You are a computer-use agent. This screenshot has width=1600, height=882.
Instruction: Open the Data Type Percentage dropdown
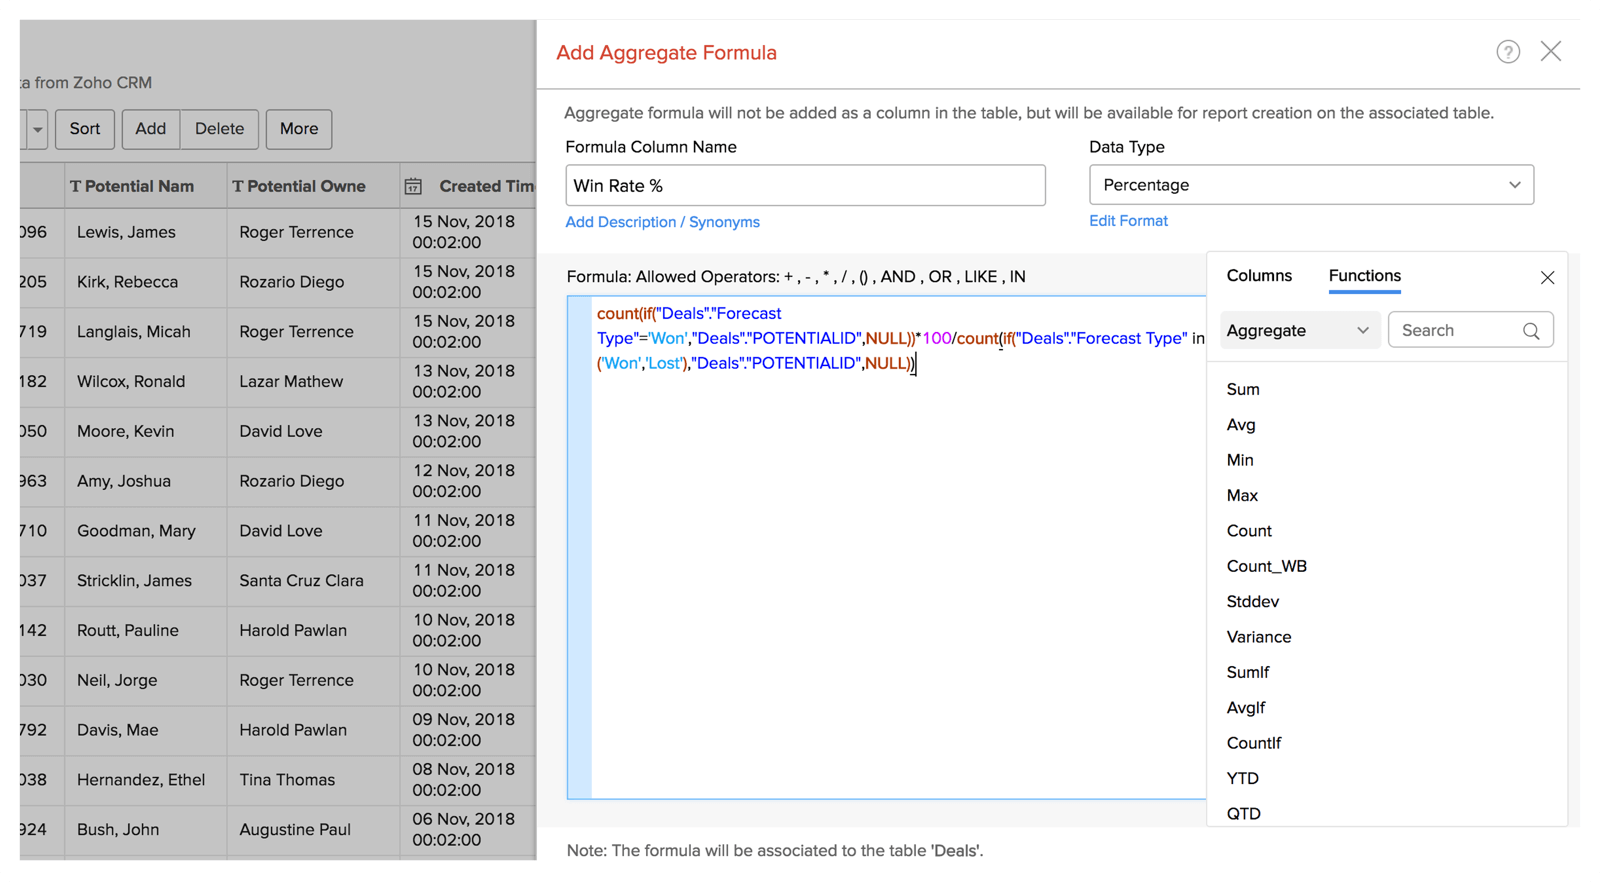pyautogui.click(x=1311, y=185)
